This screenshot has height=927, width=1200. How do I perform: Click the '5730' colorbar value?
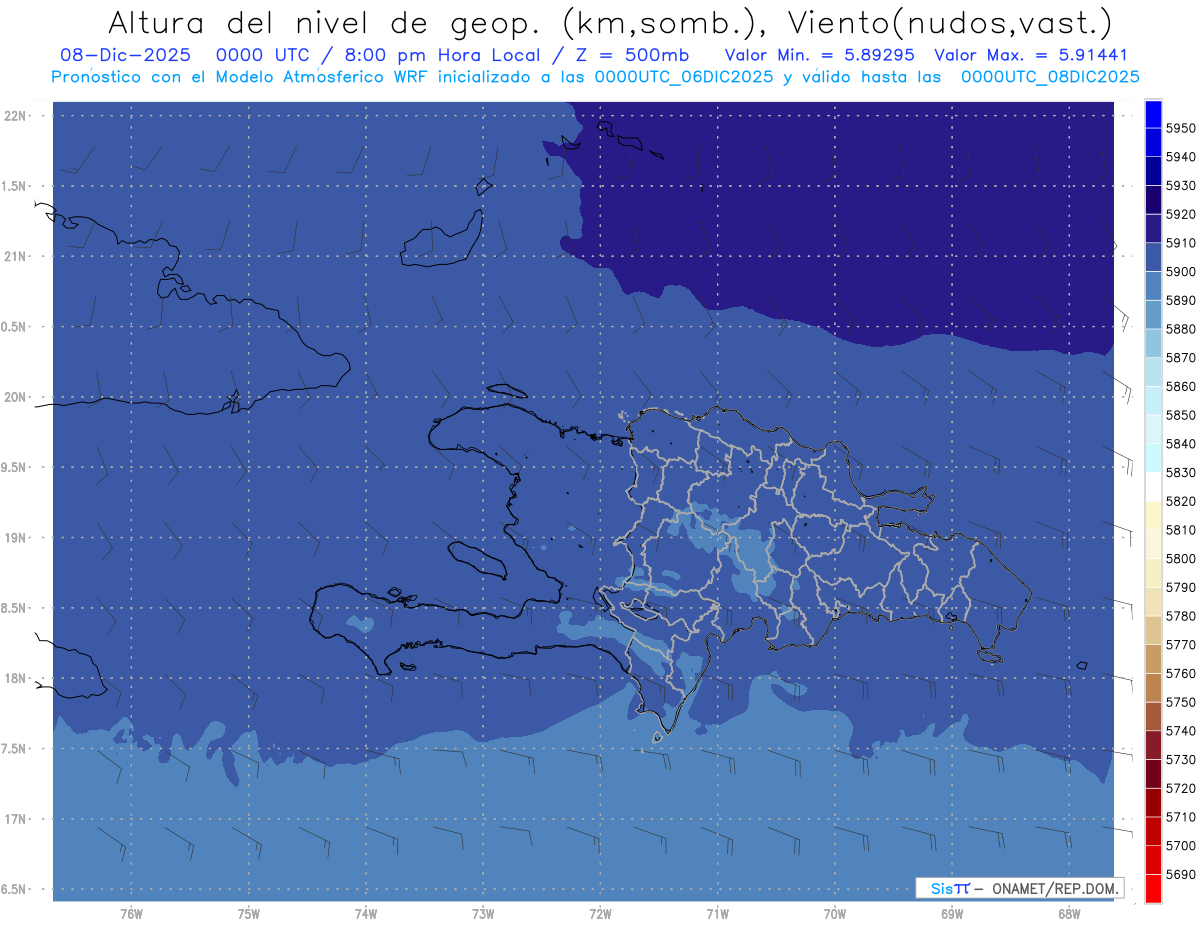(x=1181, y=759)
